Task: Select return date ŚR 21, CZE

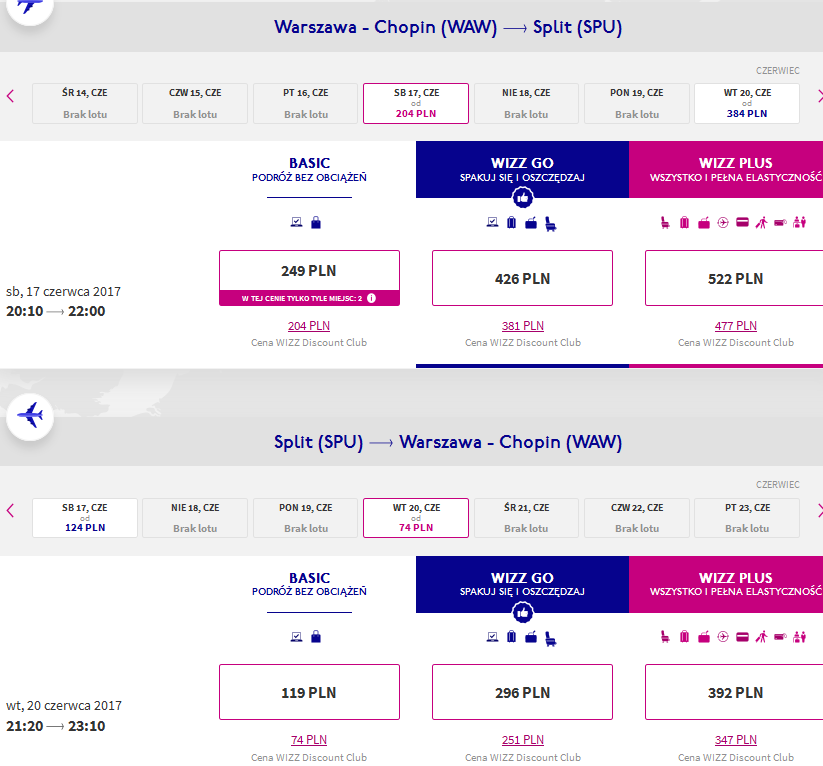Action: pyautogui.click(x=526, y=518)
